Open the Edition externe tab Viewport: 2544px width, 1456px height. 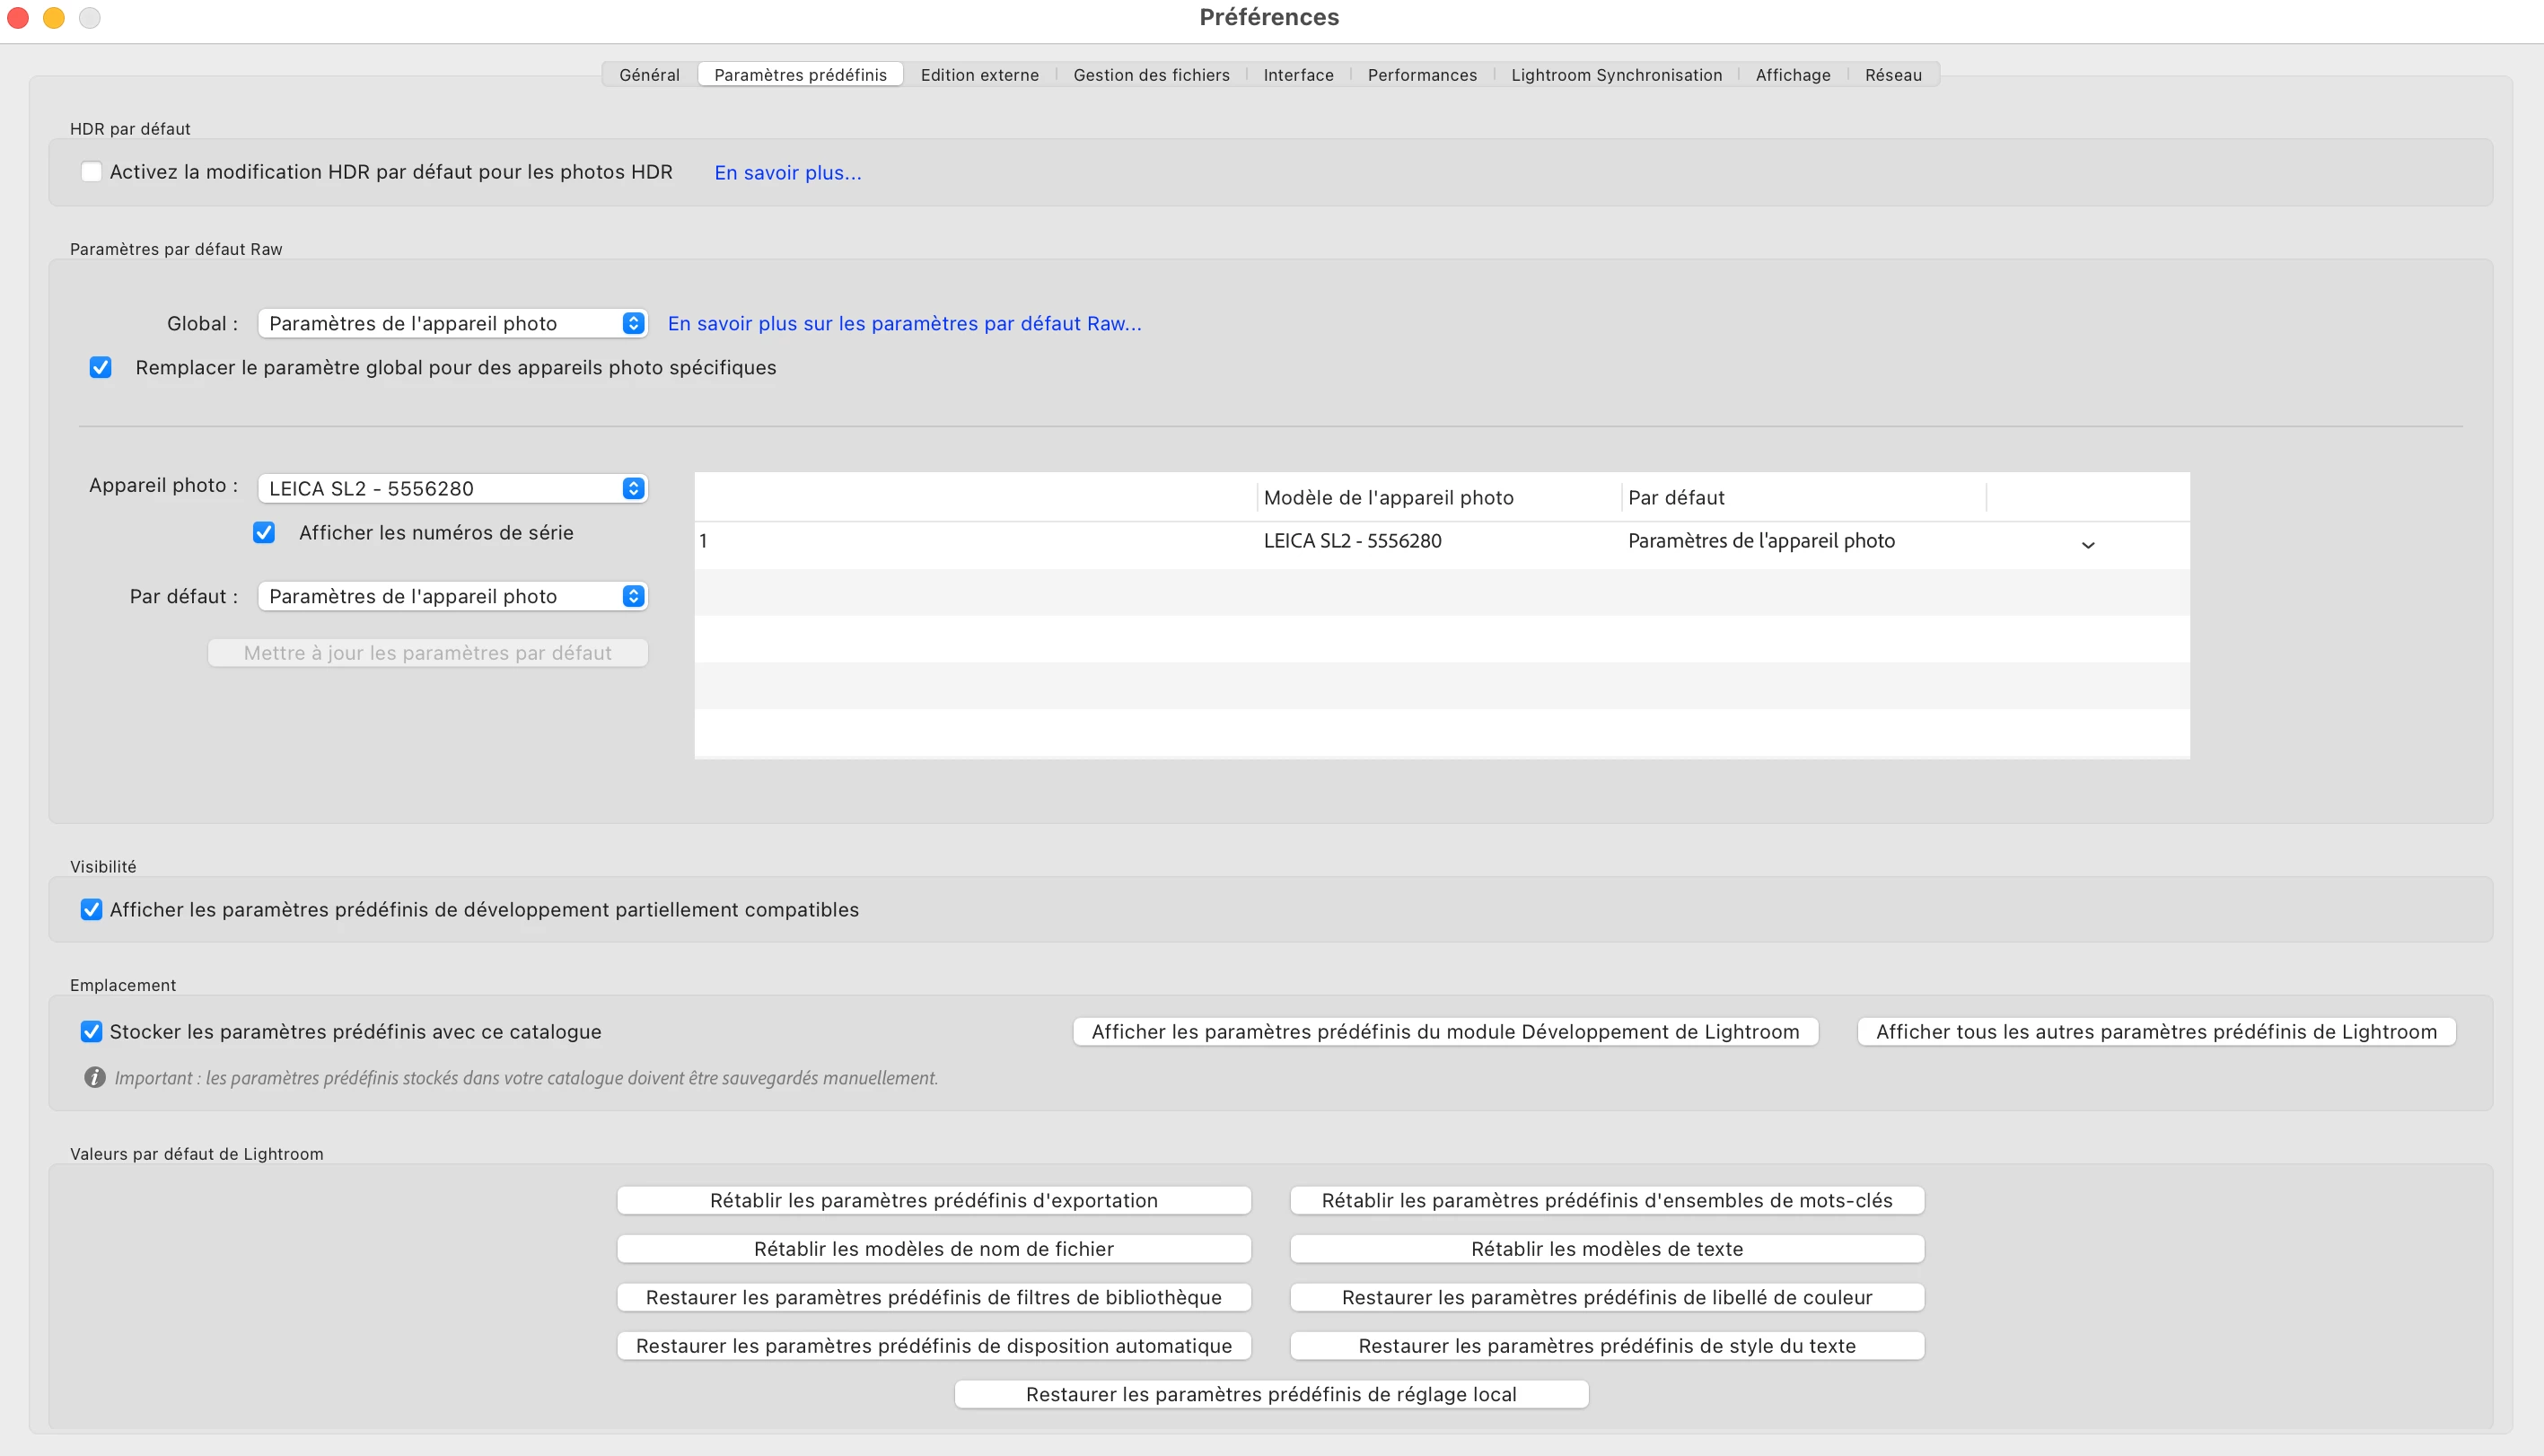click(979, 75)
